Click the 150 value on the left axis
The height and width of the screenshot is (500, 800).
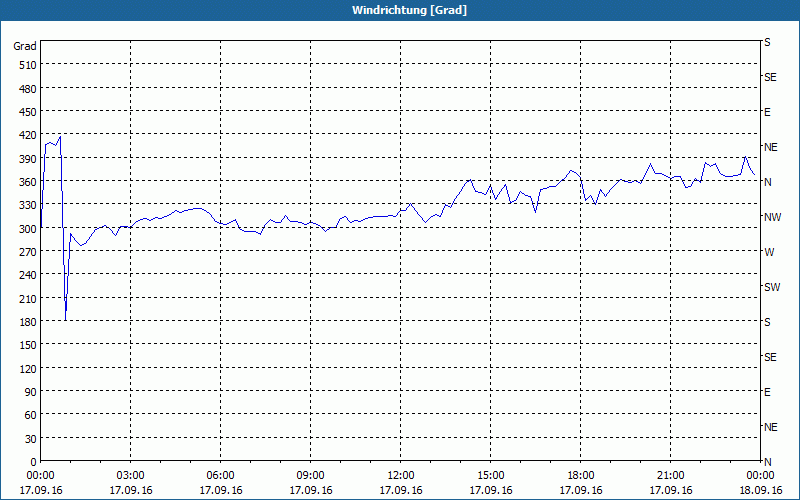point(28,345)
